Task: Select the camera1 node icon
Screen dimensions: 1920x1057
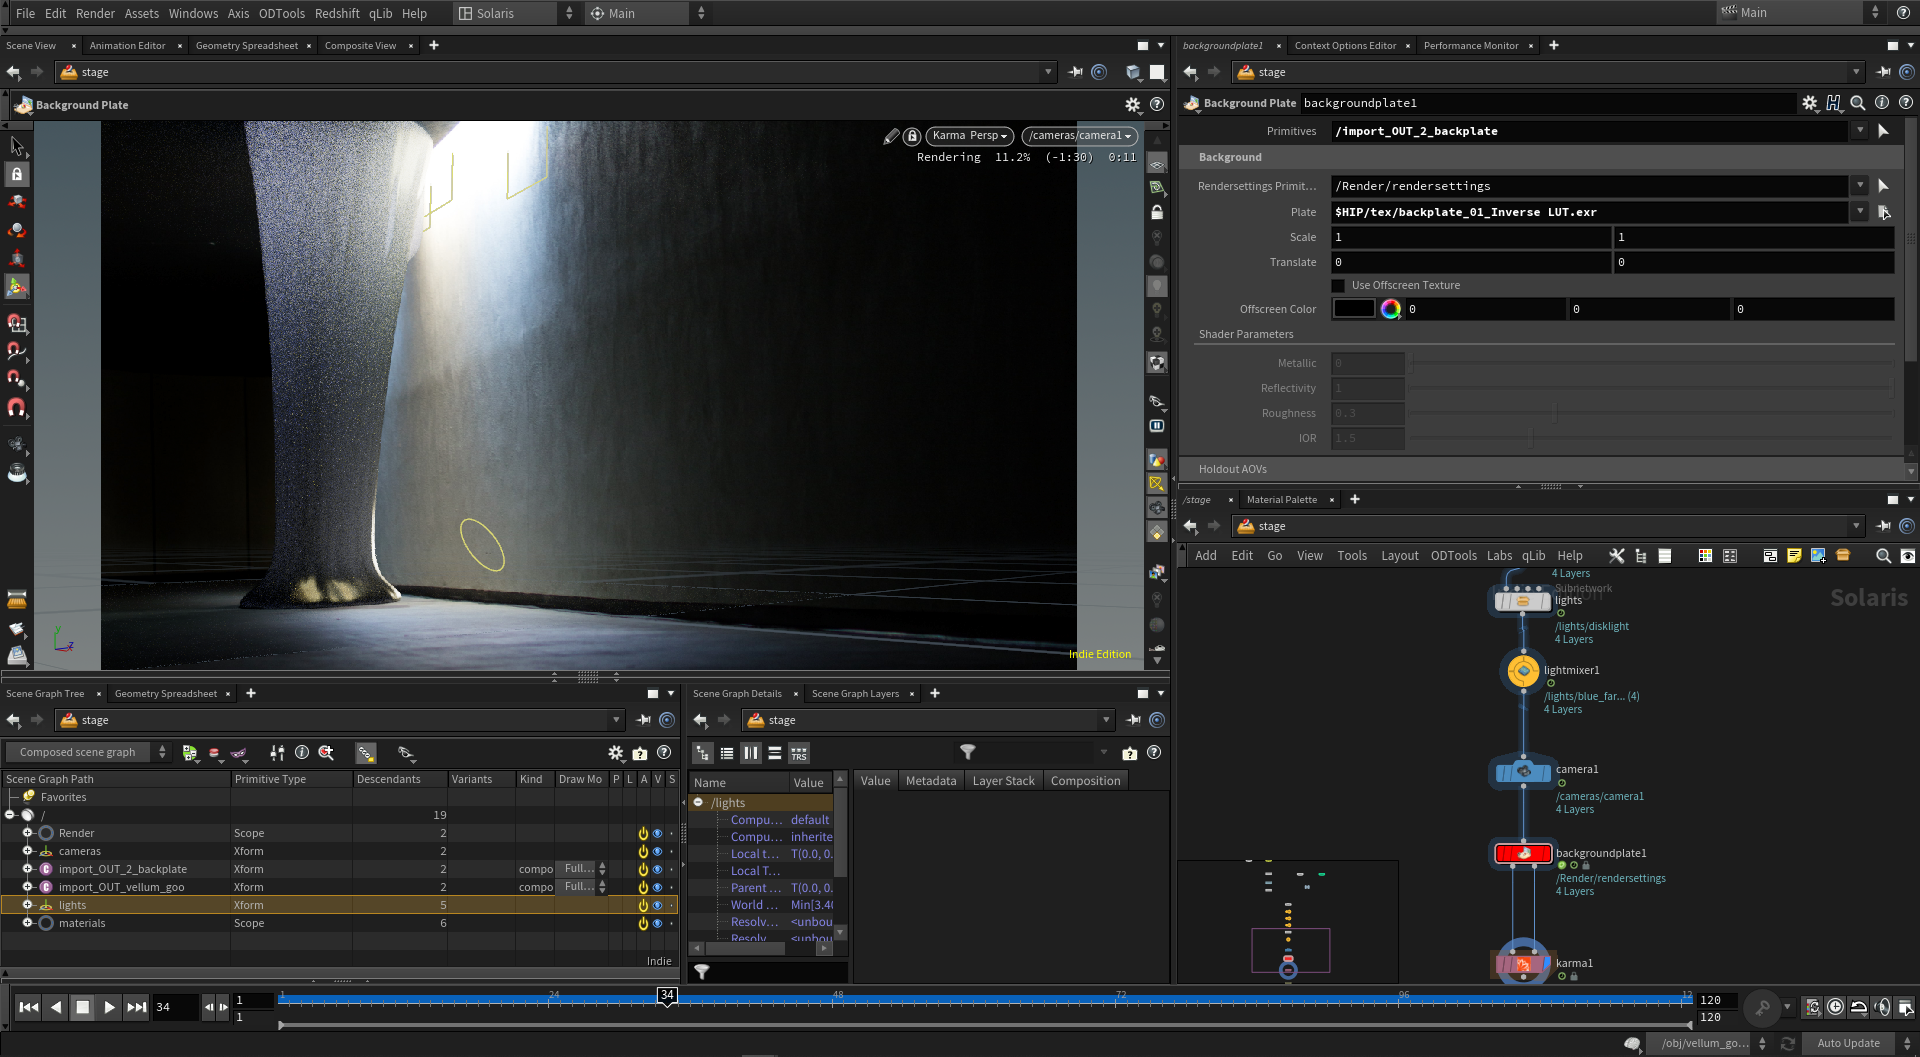Action: (1523, 771)
